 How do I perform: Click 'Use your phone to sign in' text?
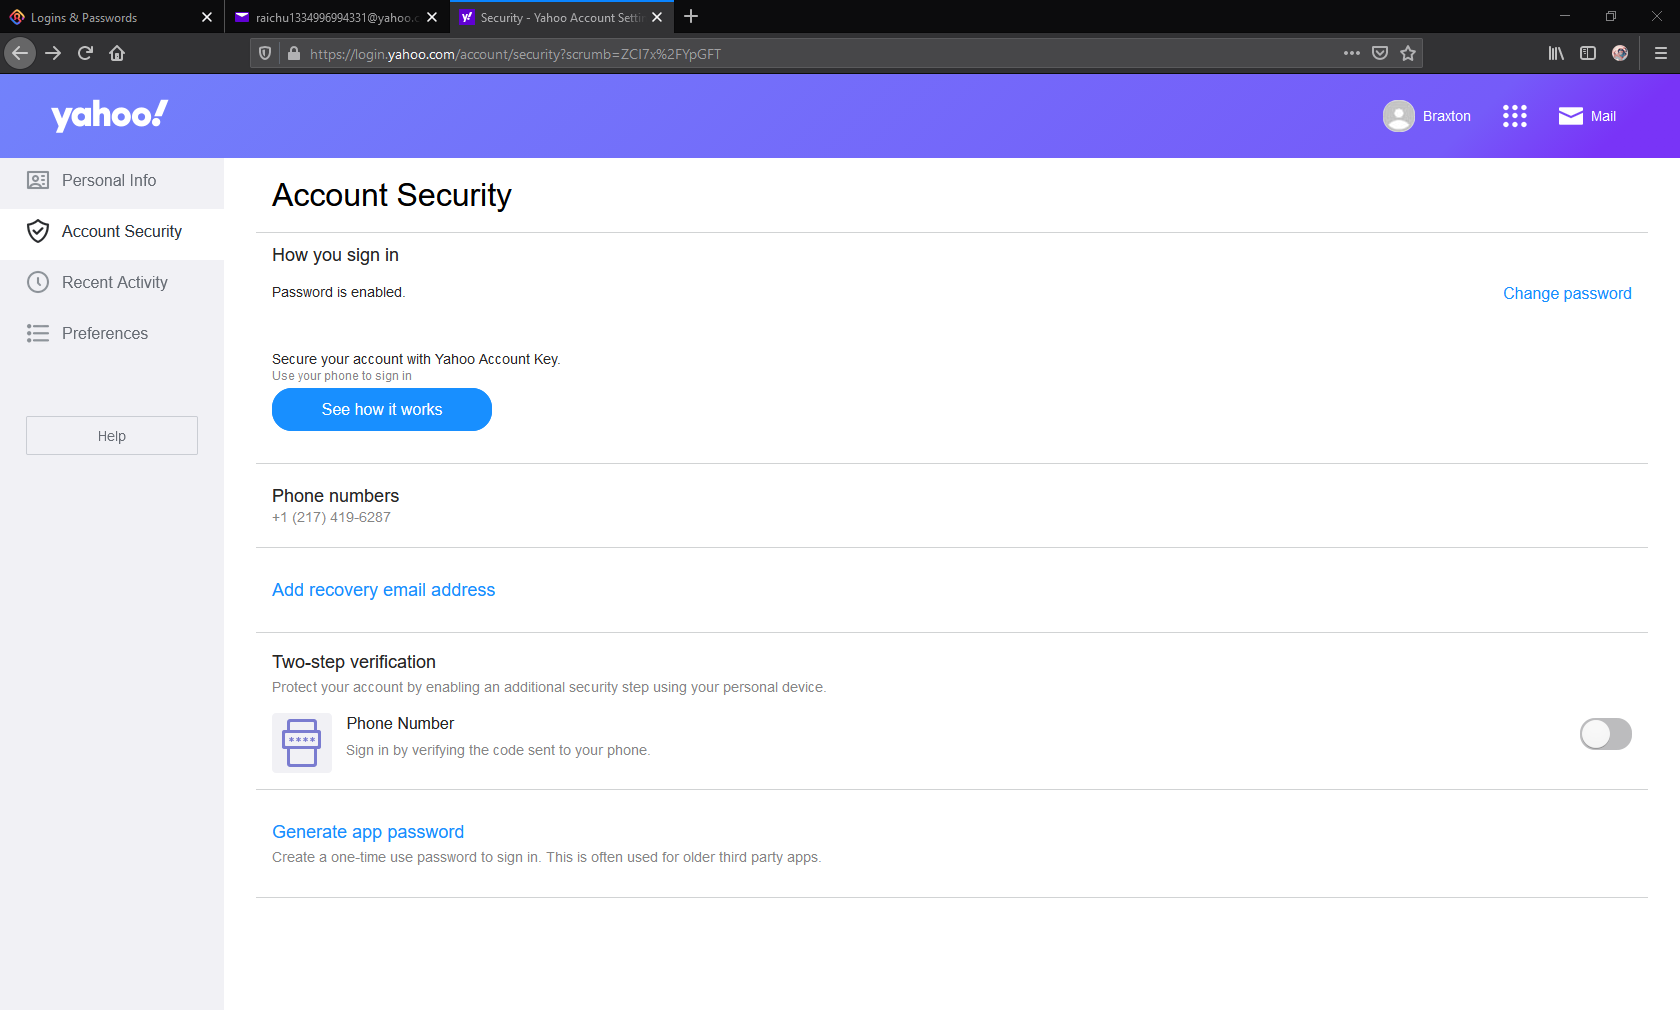342,376
